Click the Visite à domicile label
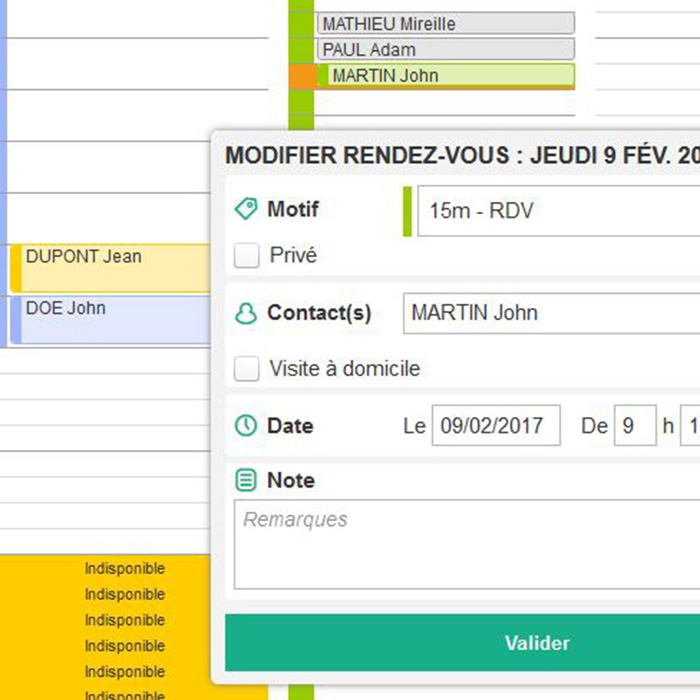 click(x=345, y=369)
